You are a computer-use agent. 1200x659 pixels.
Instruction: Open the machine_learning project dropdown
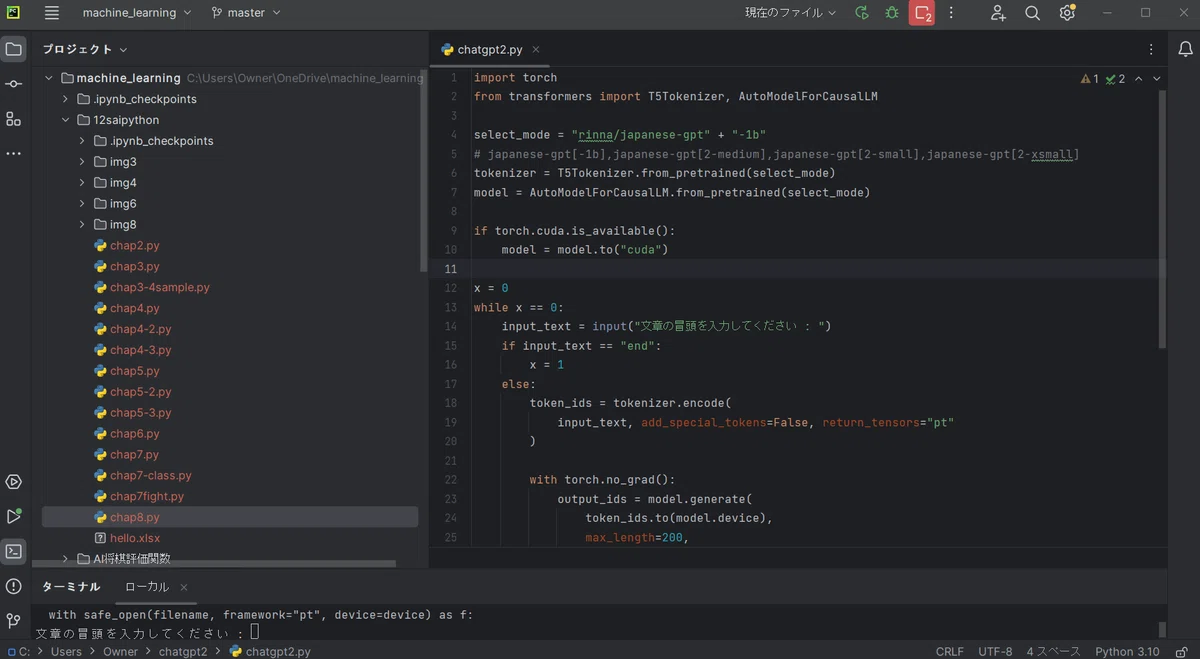click(137, 13)
